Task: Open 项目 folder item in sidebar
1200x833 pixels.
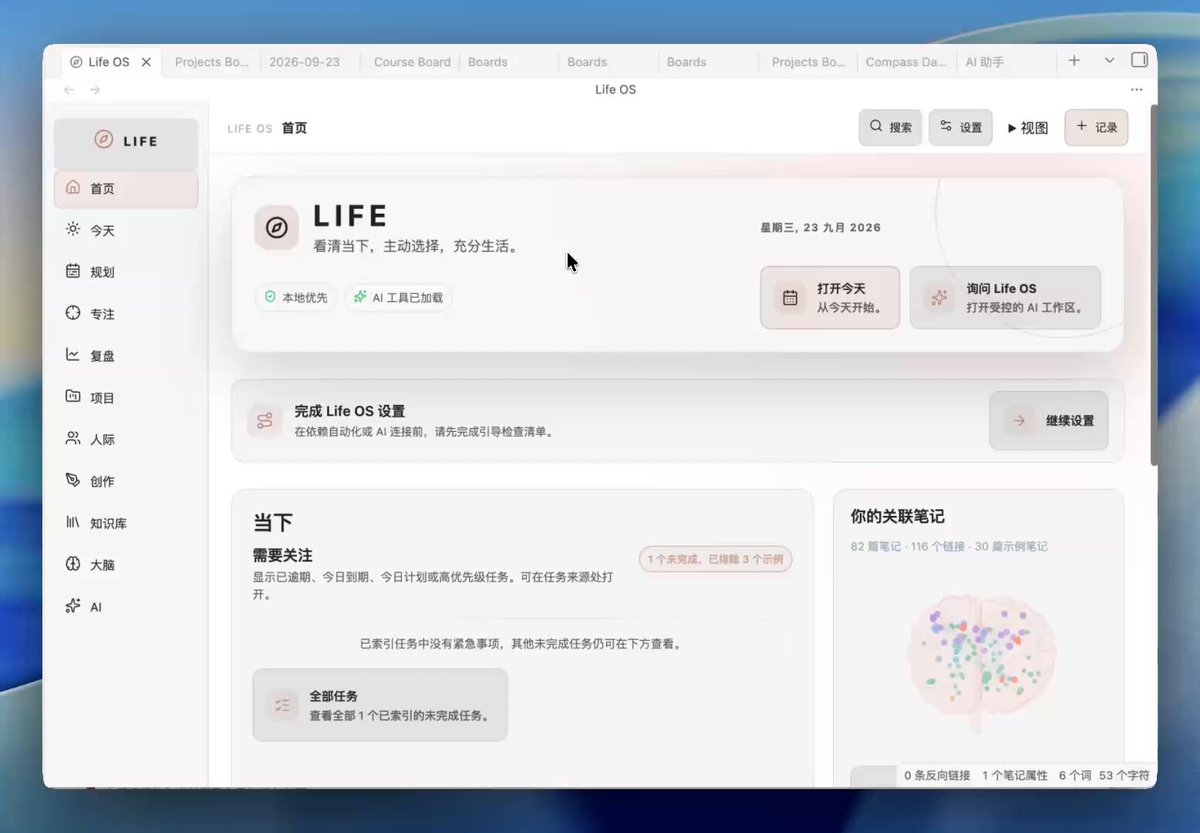Action: click(126, 397)
